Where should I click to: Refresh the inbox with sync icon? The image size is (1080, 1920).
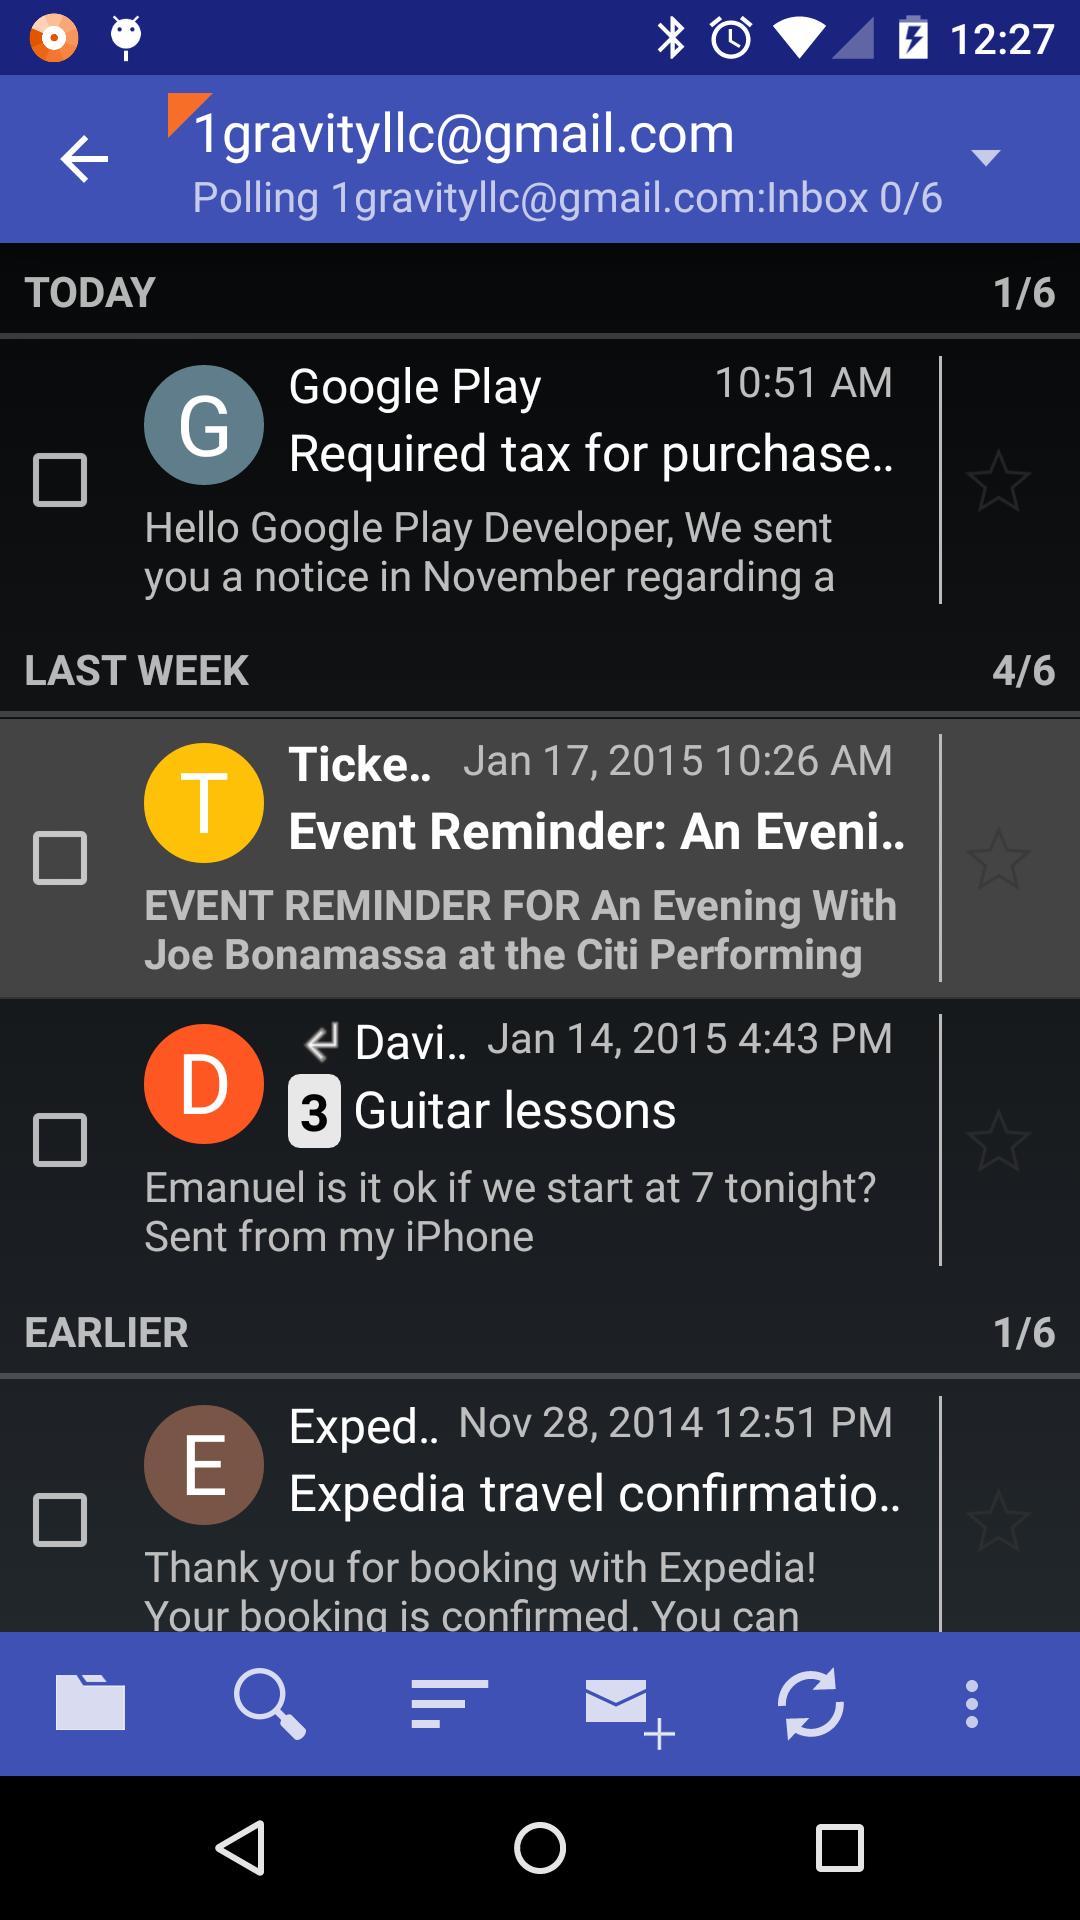point(811,1703)
